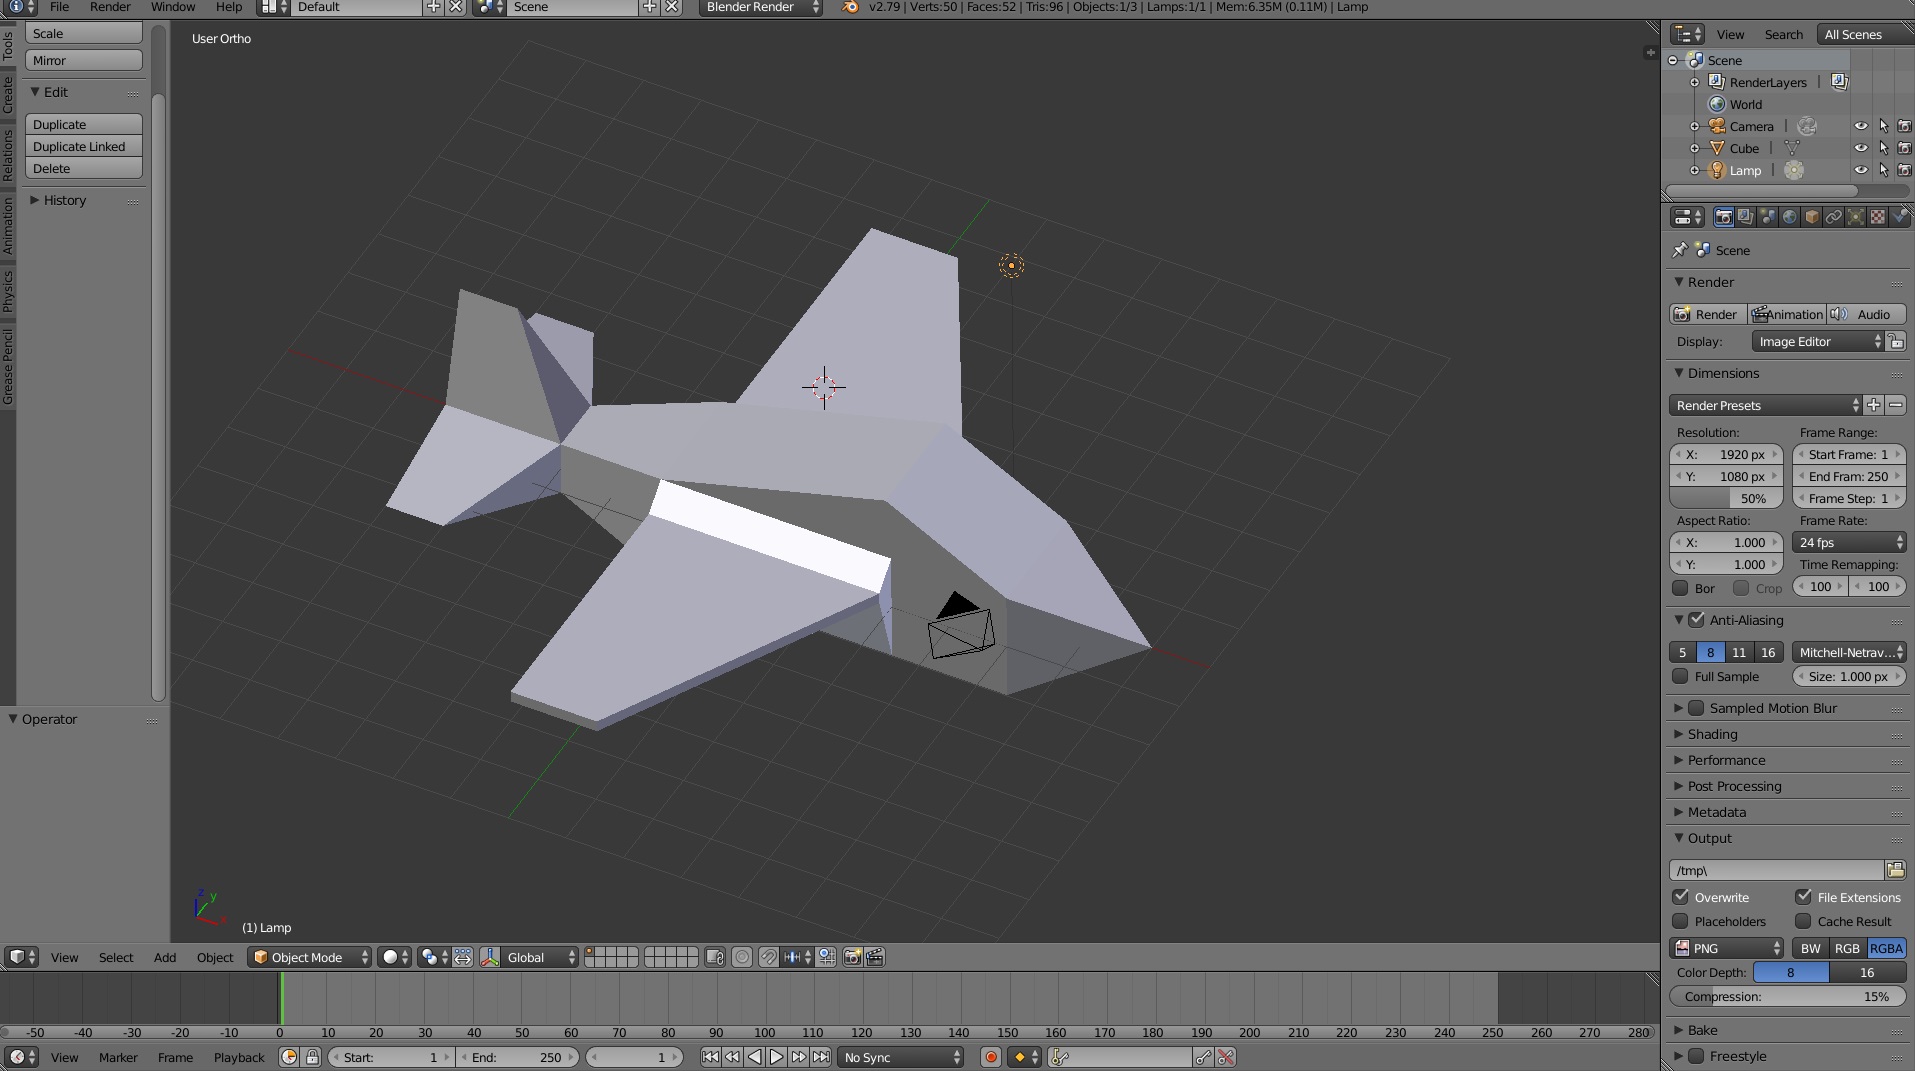The image size is (1915, 1071).
Task: Click the snap magnet icon in 3D header
Action: coord(768,957)
